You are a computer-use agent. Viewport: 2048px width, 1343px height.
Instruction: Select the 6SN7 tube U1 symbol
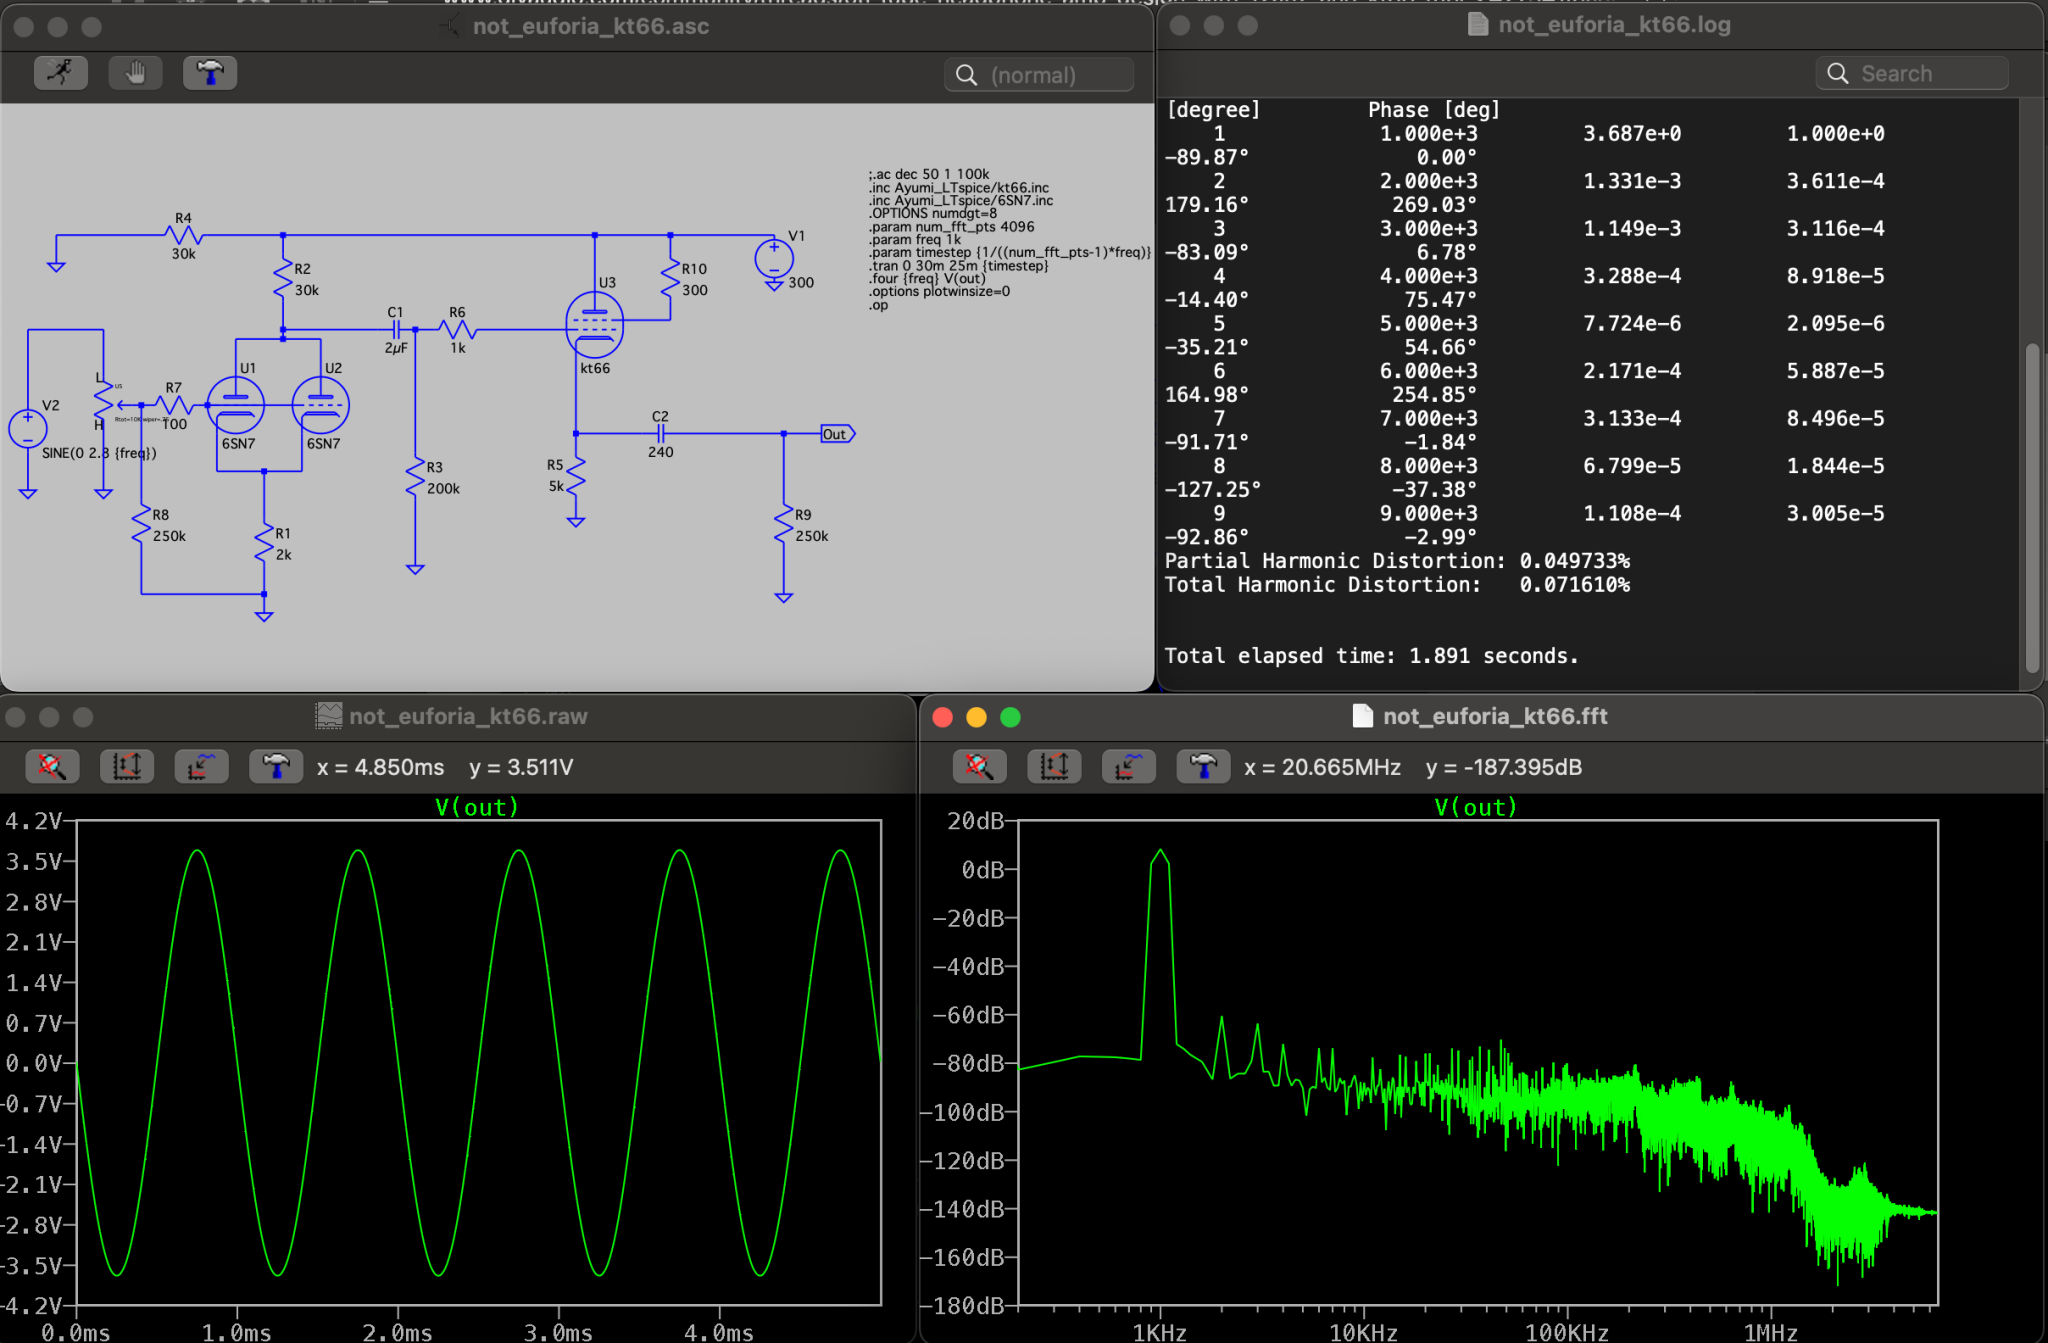[236, 405]
